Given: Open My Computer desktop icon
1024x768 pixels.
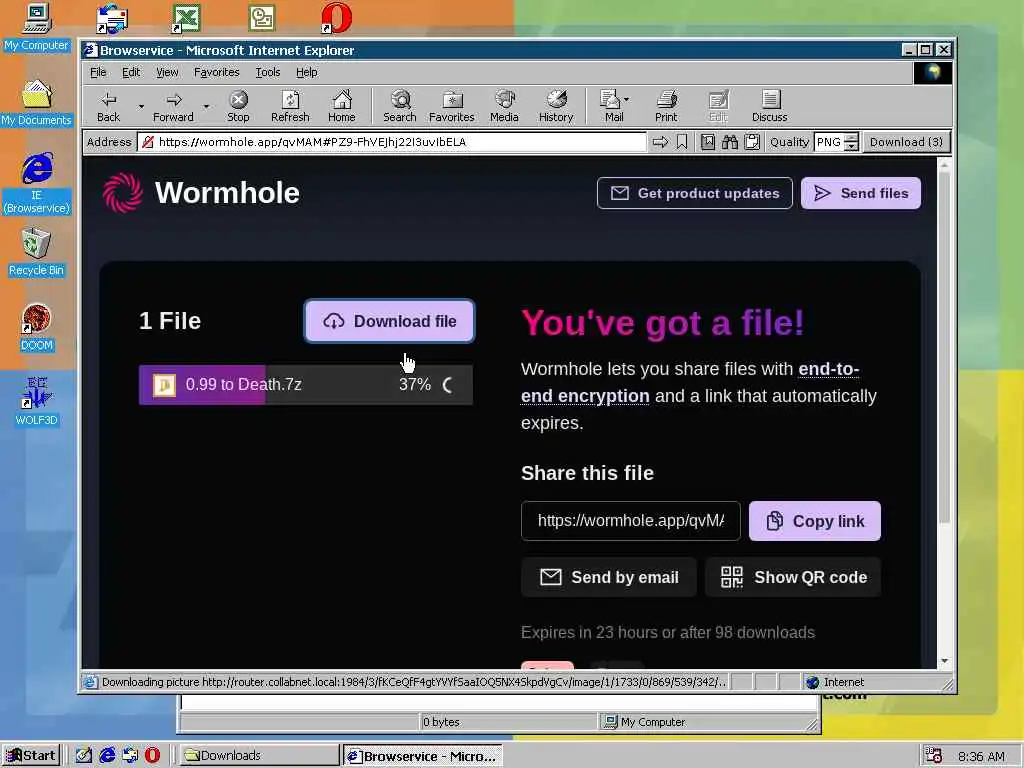Looking at the screenshot, I should point(37,27).
